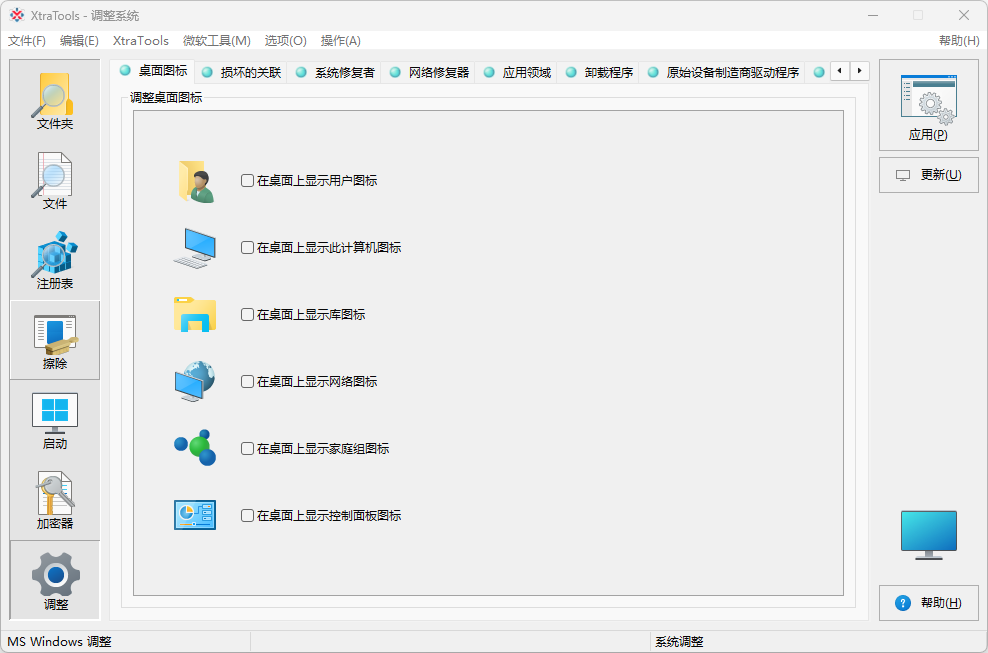The height and width of the screenshot is (653, 988).
Task: Click the 系统调整 status bar text
Action: [x=679, y=642]
